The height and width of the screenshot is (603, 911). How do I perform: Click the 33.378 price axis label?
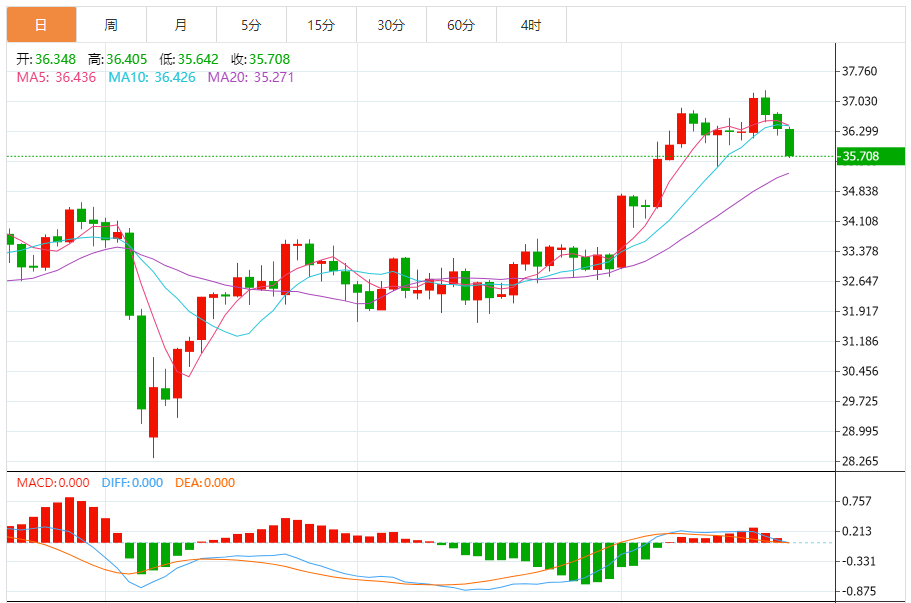[860, 252]
